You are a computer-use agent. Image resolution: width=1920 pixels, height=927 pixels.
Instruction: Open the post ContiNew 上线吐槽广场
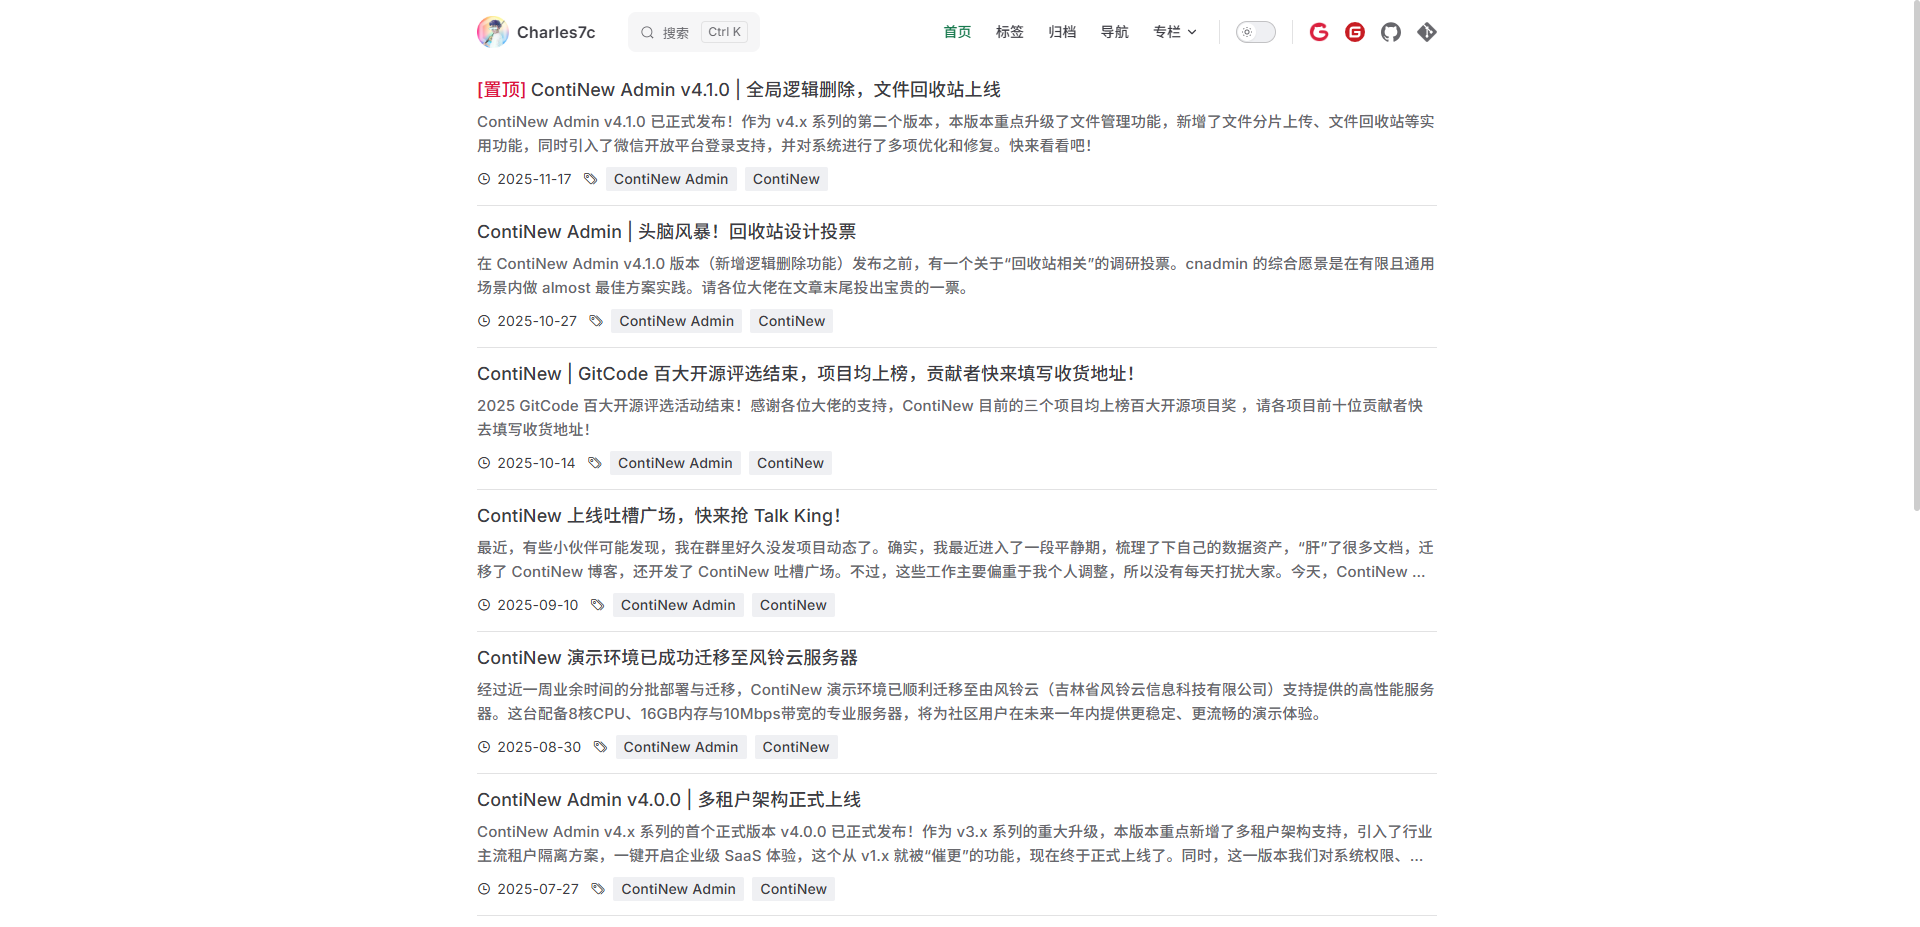[659, 516]
